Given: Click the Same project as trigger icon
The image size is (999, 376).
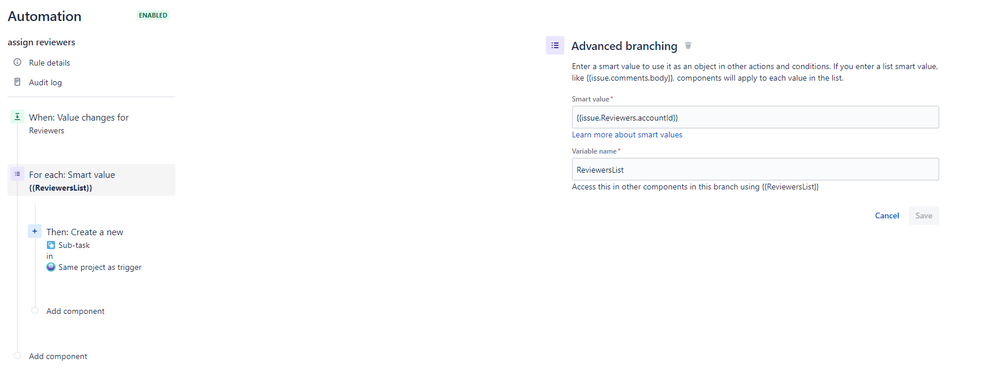Looking at the screenshot, I should [51, 267].
